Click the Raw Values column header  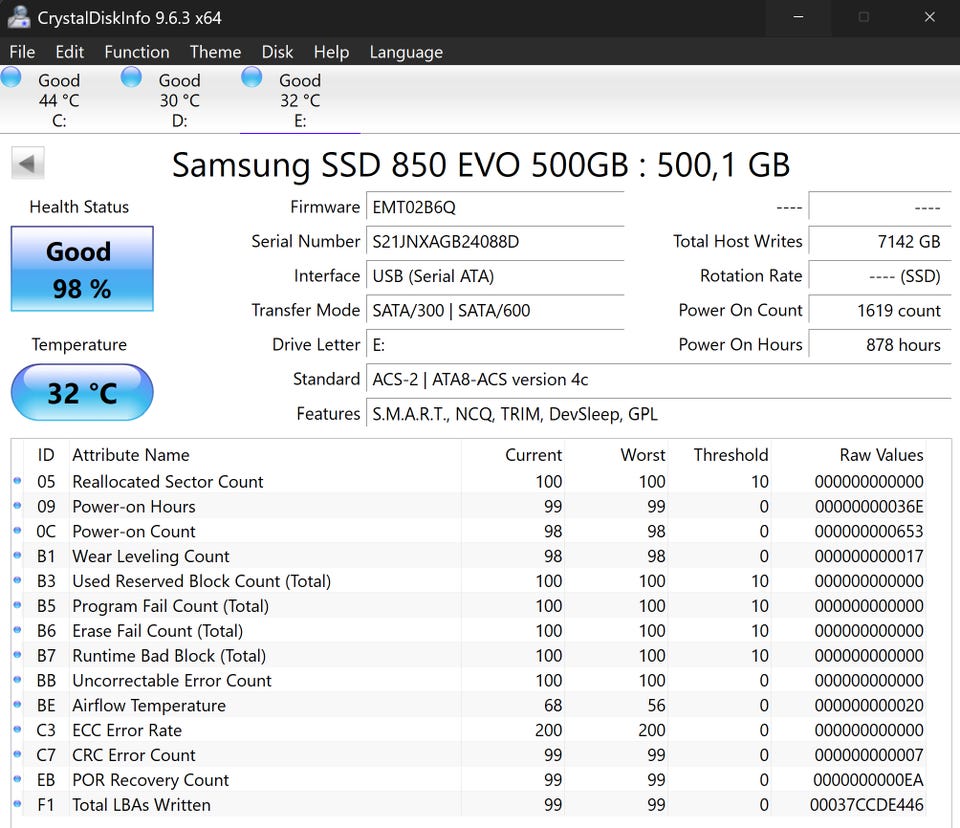pyautogui.click(x=880, y=455)
